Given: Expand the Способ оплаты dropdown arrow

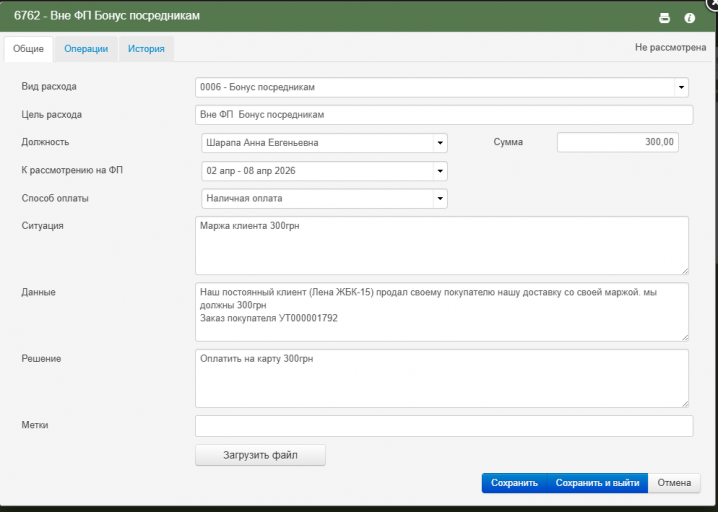Looking at the screenshot, I should pyautogui.click(x=440, y=199).
